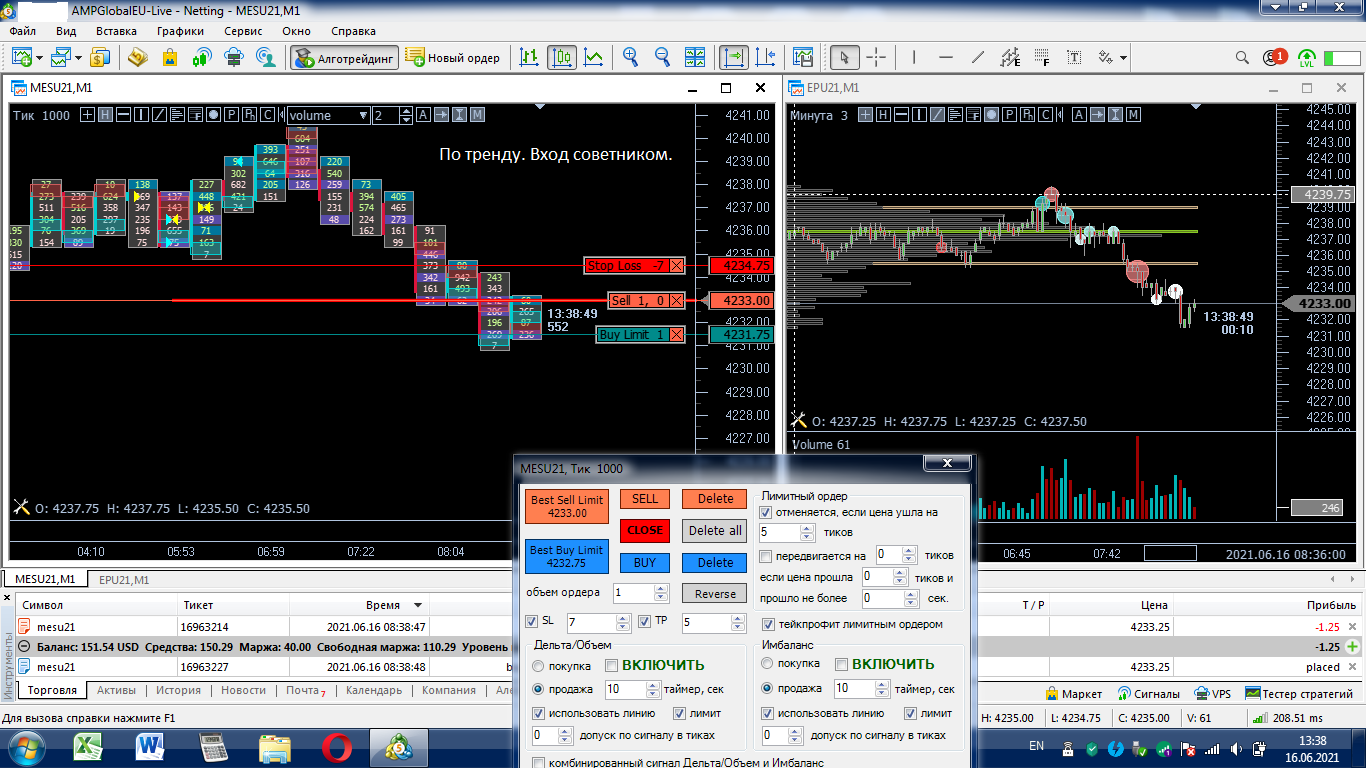Viewport: 1366px width, 768px height.
Task: Click the red CLOSE button
Action: 645,530
